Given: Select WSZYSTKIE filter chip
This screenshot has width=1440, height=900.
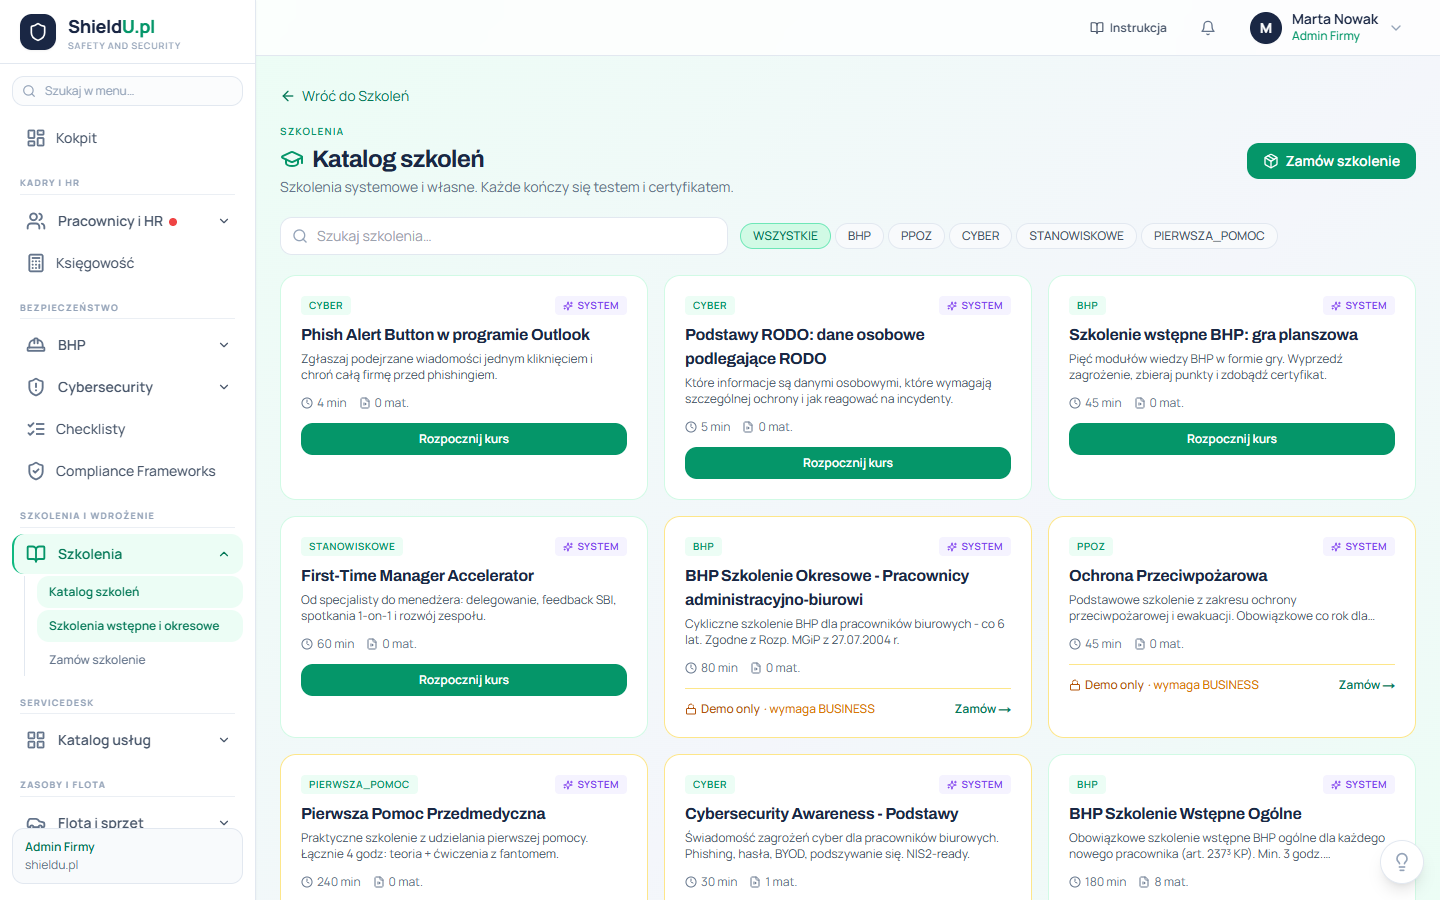Looking at the screenshot, I should coord(785,236).
